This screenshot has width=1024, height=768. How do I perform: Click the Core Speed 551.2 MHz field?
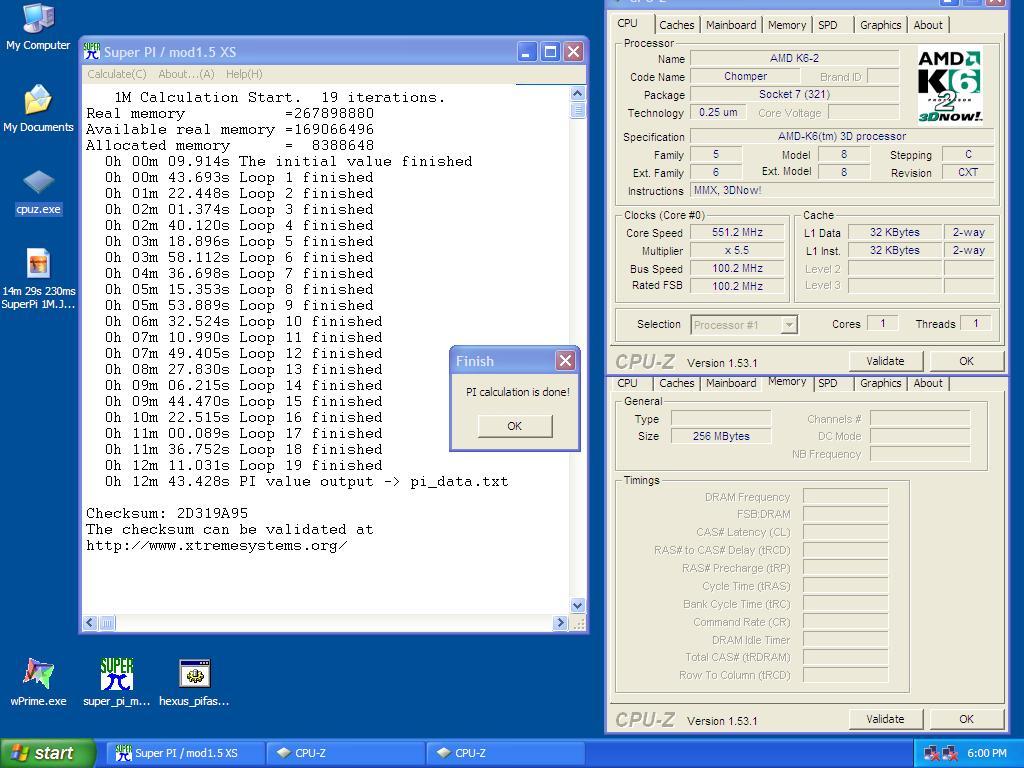pyautogui.click(x=737, y=232)
